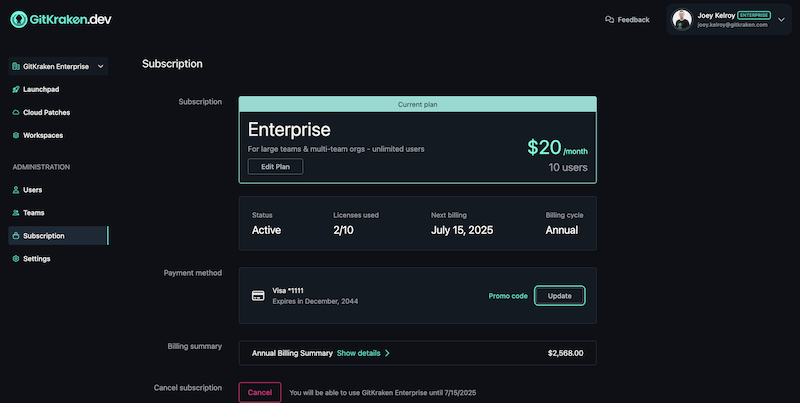Screen dimensions: 800x403
Task: Open the GitKraken Enterprise organization dropdown
Action: tap(58, 66)
